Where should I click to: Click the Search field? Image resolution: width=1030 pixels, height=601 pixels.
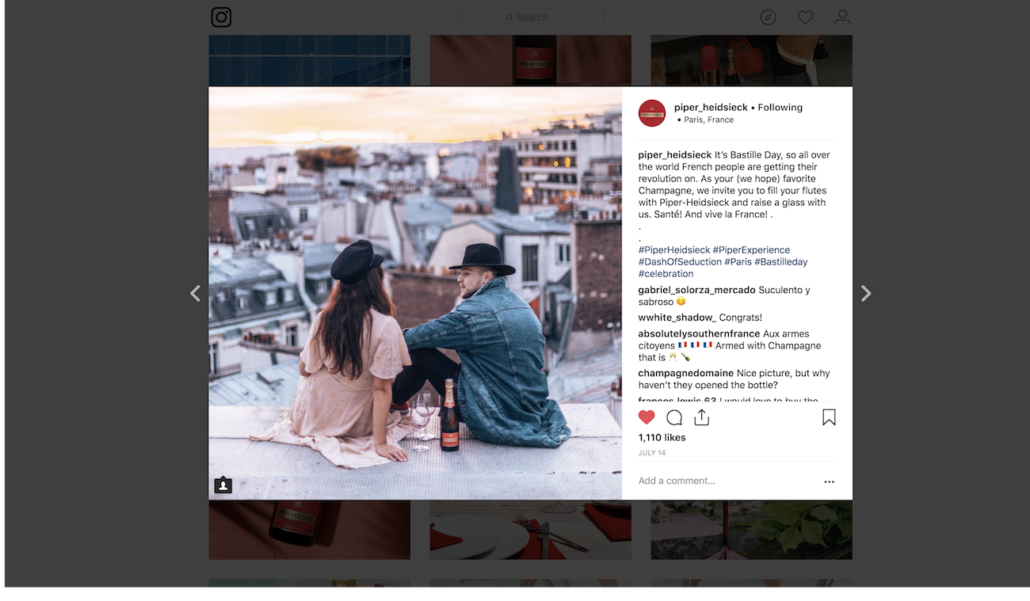coord(531,17)
